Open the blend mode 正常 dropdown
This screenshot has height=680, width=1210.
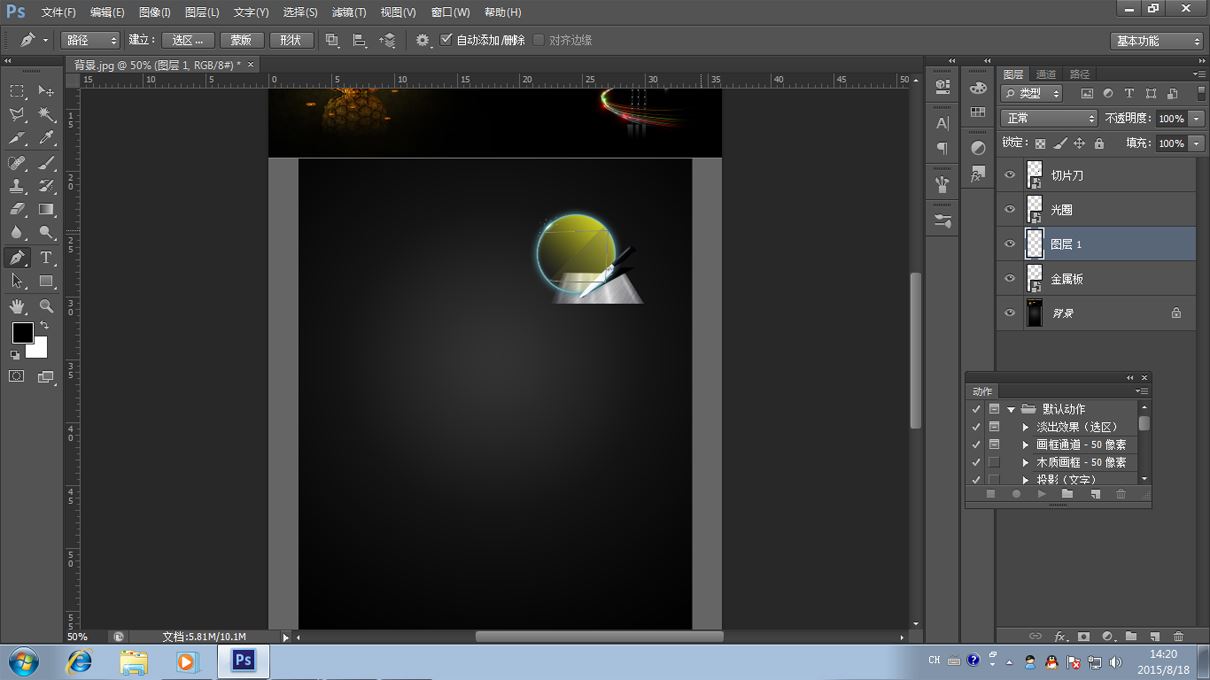tap(1048, 118)
